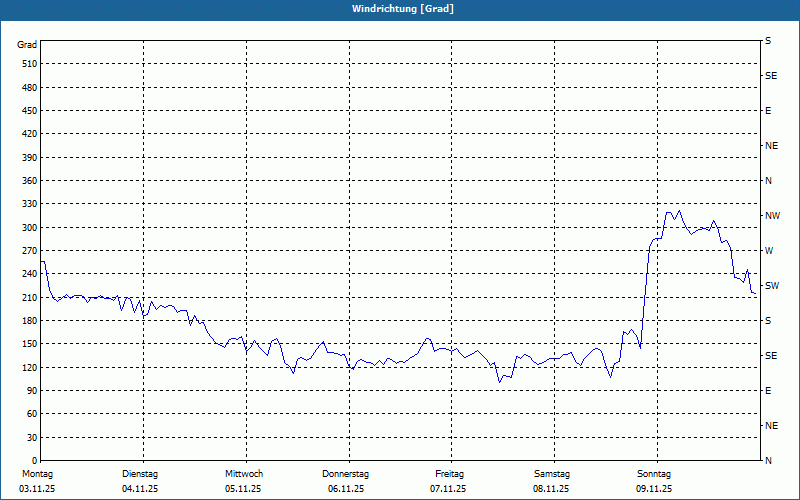The height and width of the screenshot is (500, 800).
Task: Click the date 07.11.25
Action: [448, 489]
